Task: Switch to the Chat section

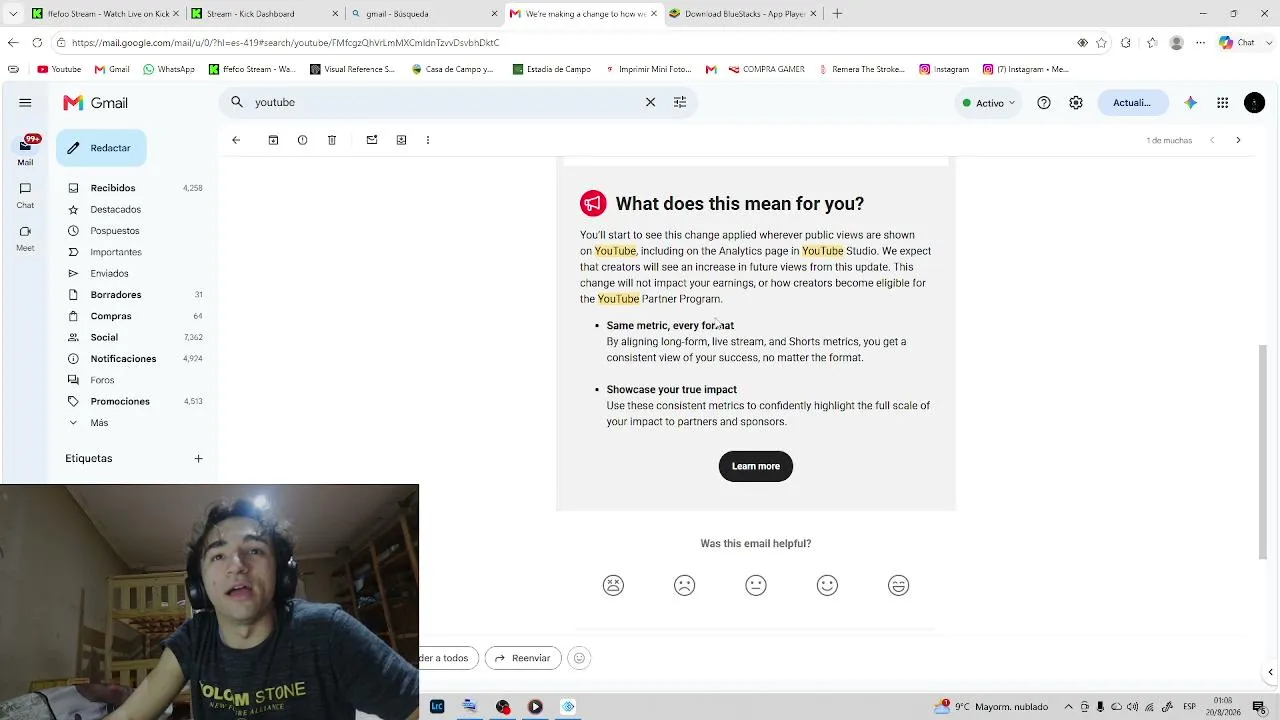Action: (25, 194)
